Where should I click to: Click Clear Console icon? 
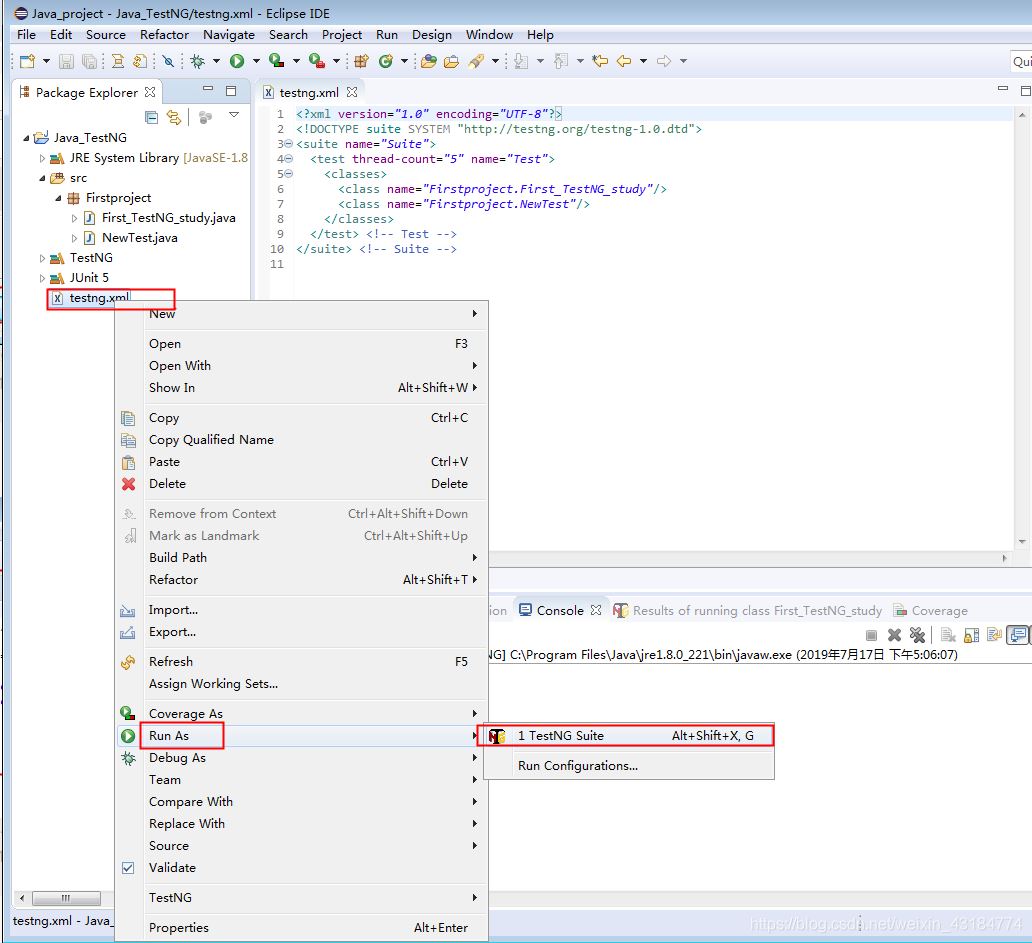(948, 635)
